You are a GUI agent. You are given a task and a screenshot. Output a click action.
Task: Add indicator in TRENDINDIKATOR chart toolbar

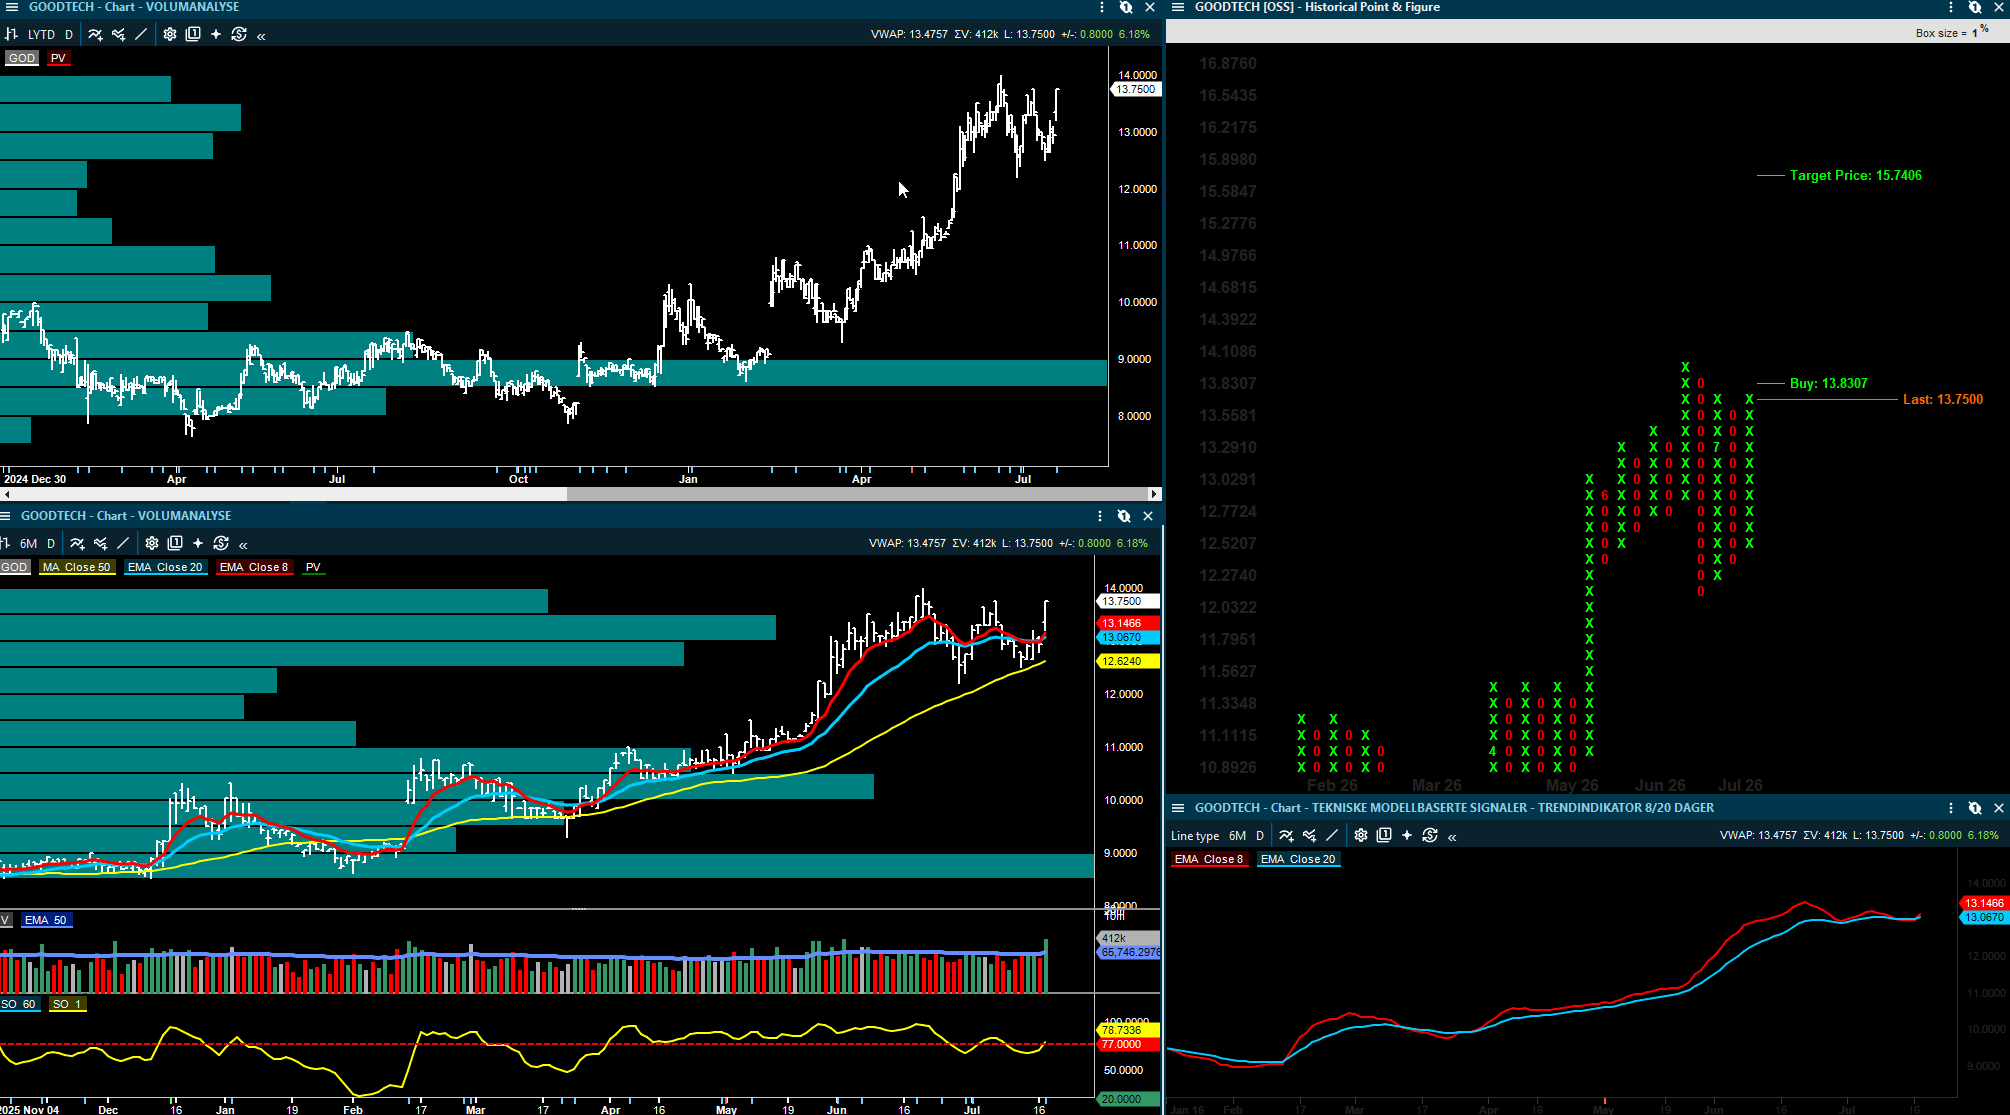pos(1286,835)
